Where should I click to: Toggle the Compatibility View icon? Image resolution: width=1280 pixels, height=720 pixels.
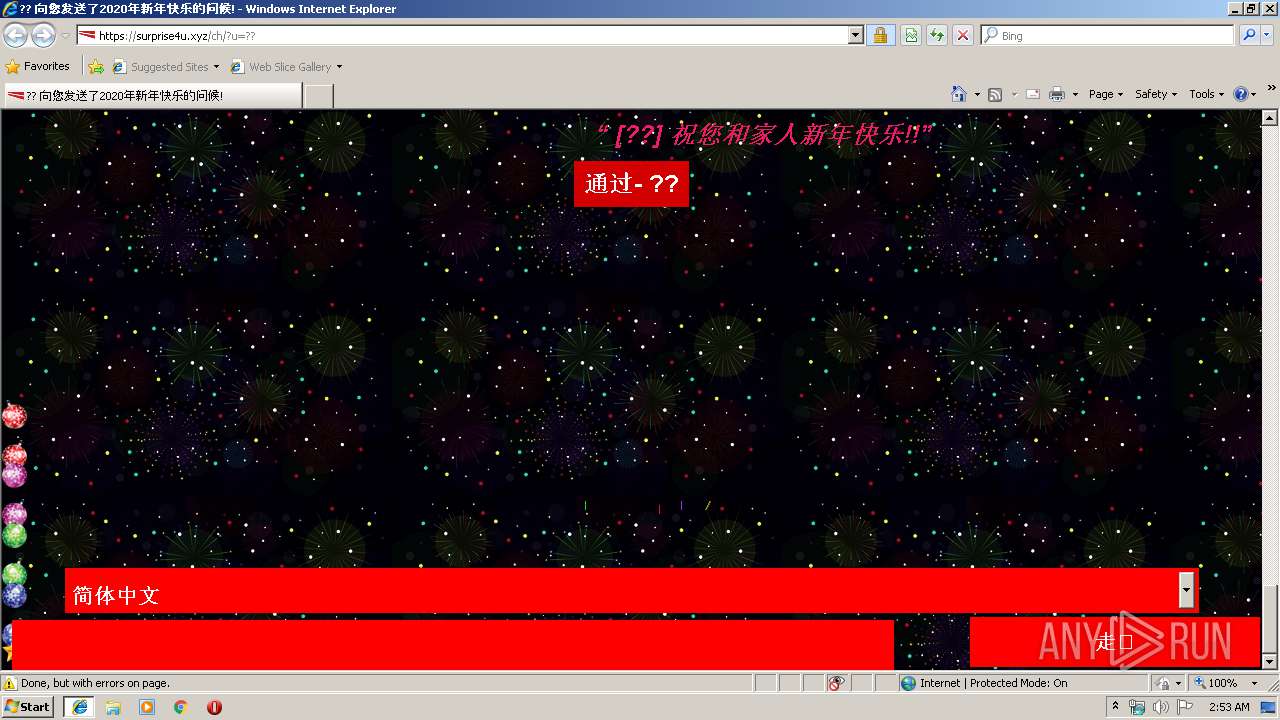tap(911, 35)
